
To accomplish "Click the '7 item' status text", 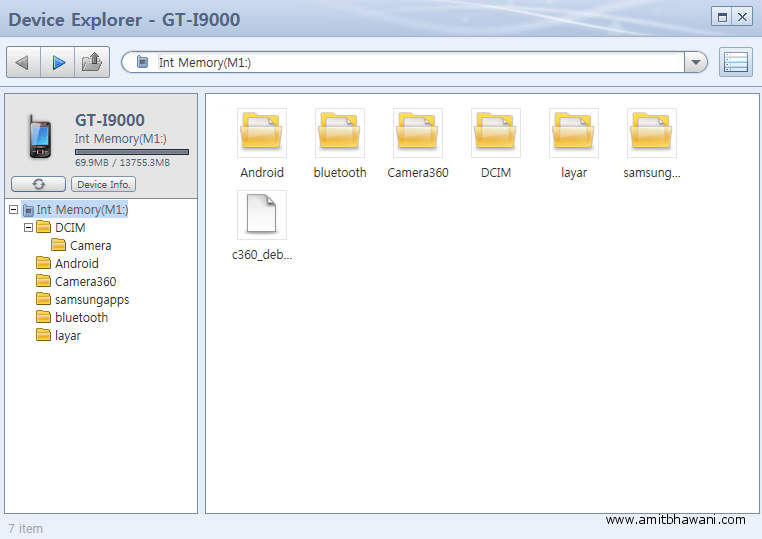I will tap(26, 528).
